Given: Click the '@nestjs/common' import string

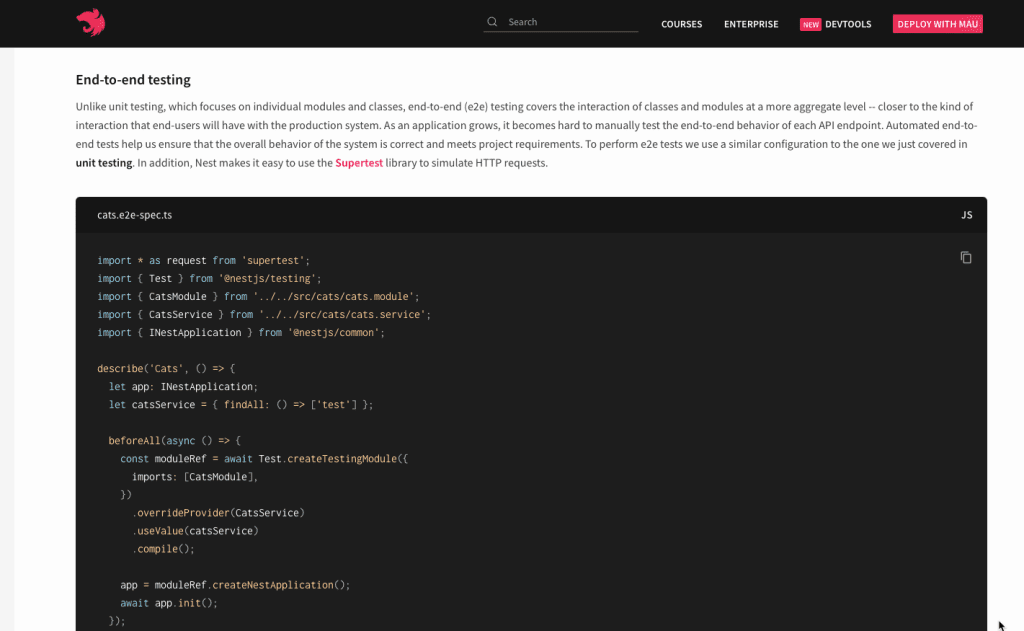Looking at the screenshot, I should click(x=333, y=332).
